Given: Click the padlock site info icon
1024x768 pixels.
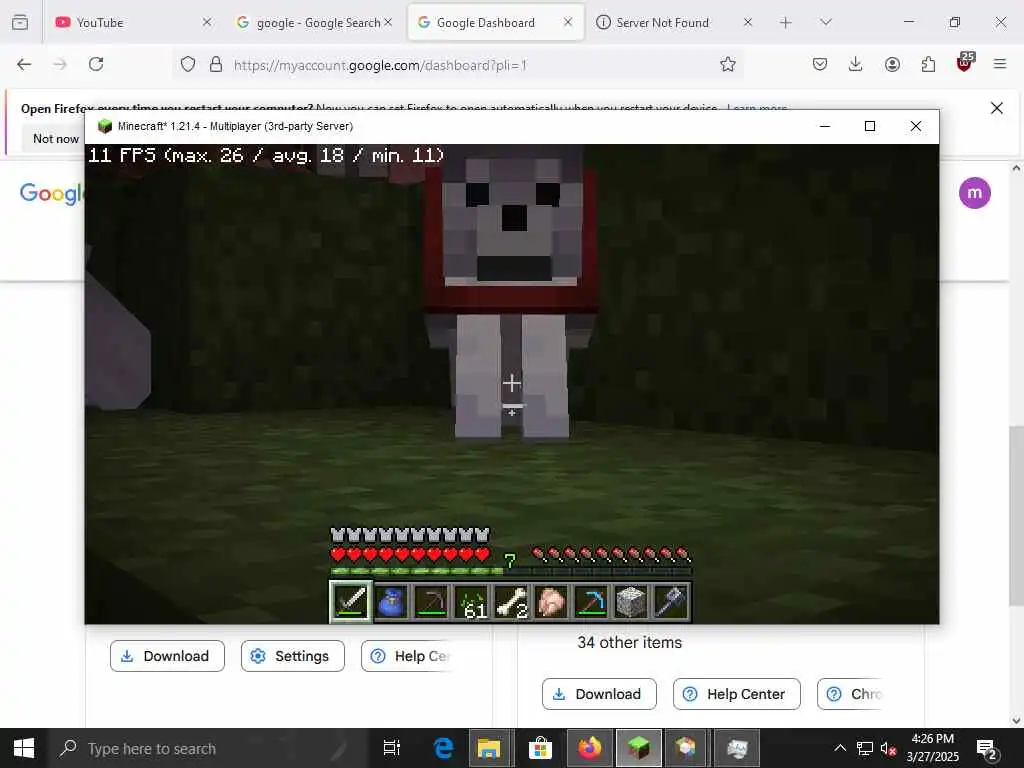Looking at the screenshot, I should click(x=216, y=64).
